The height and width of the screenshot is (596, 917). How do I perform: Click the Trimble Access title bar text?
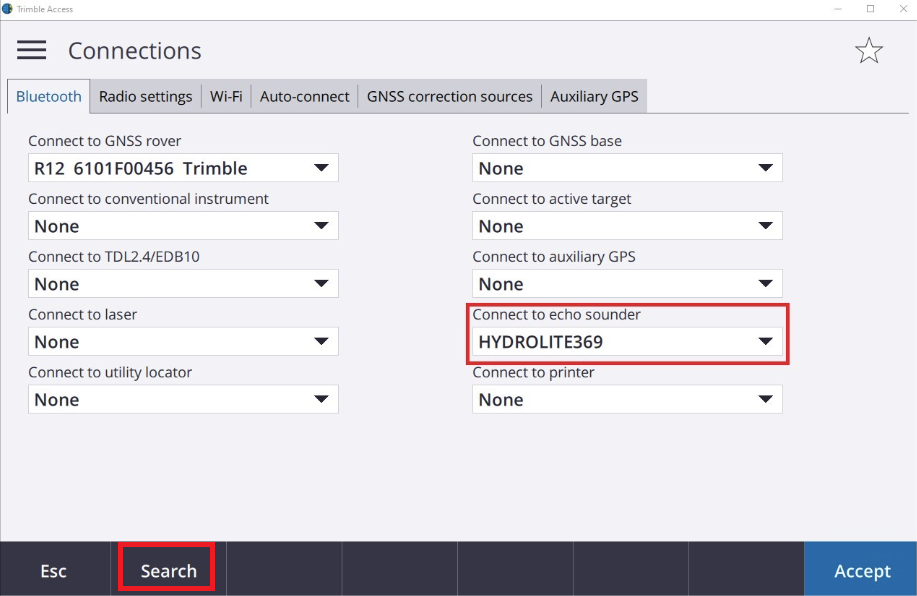click(45, 9)
